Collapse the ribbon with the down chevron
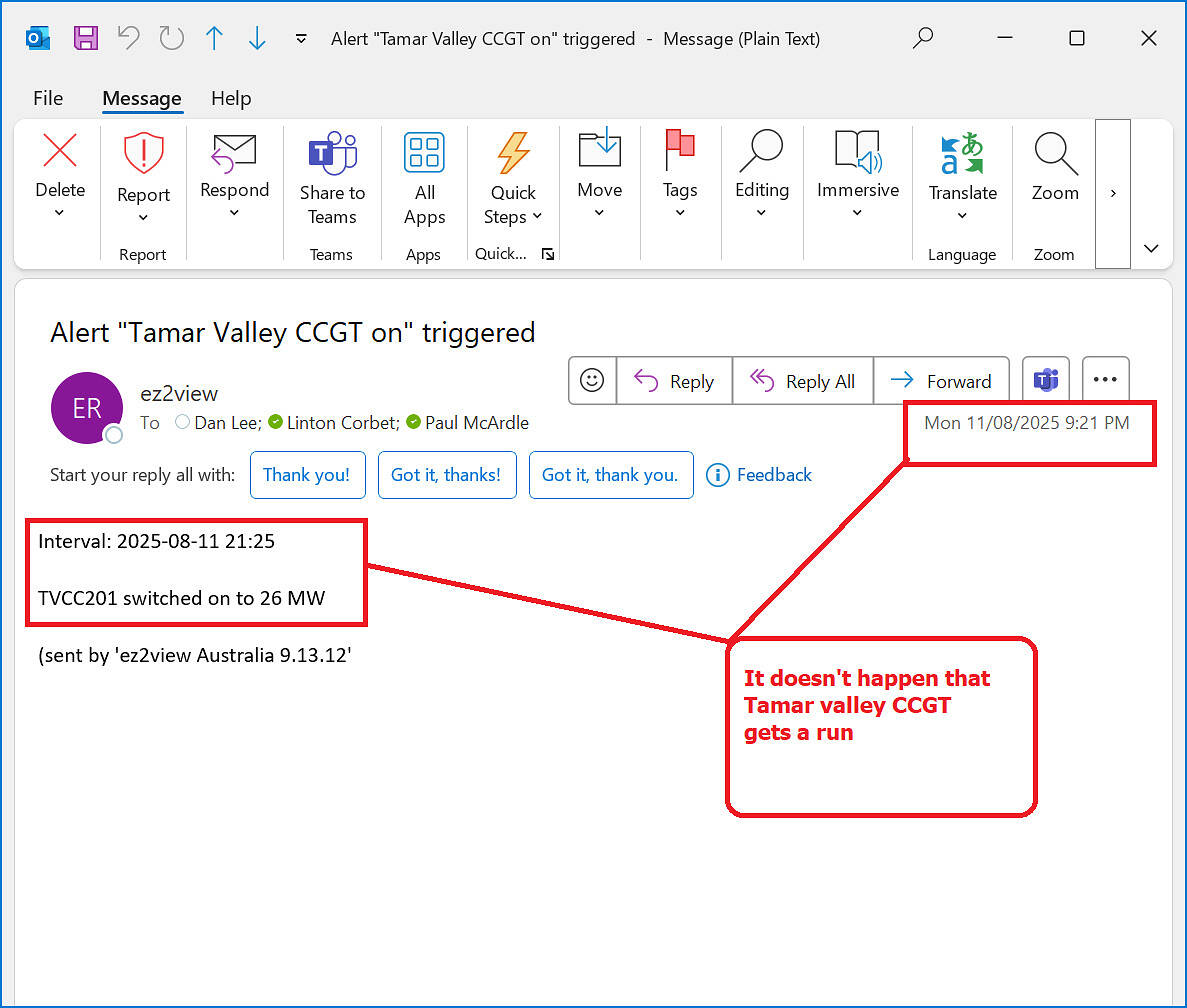Screen dimensions: 1187x1008 point(1151,248)
